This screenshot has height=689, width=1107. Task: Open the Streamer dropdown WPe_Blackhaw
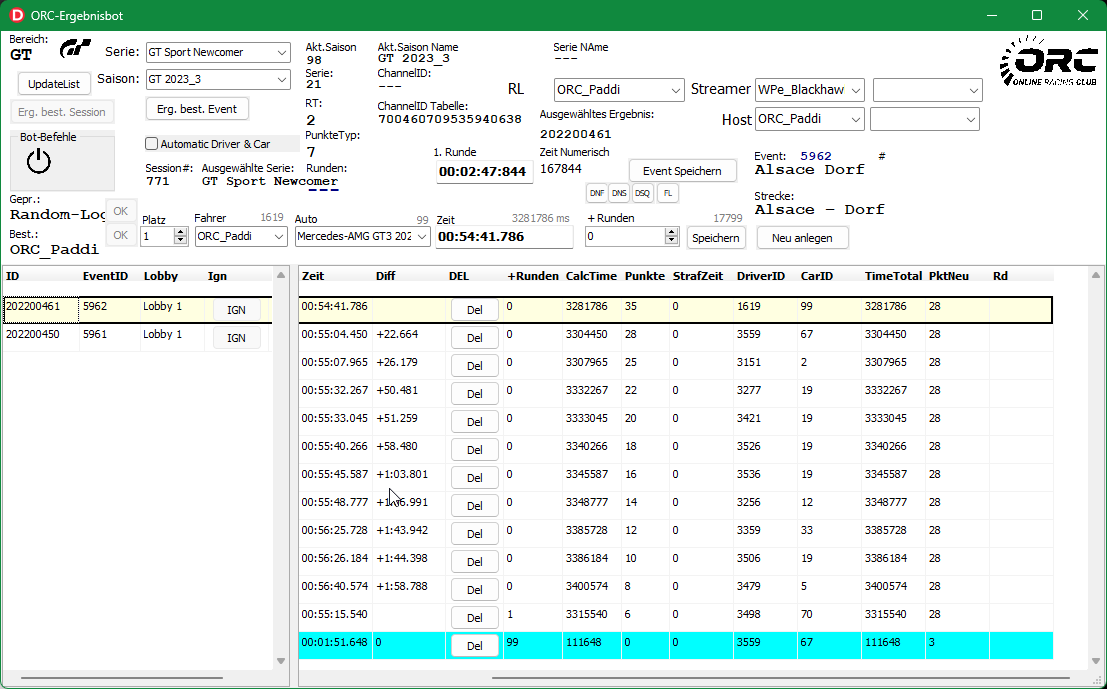pyautogui.click(x=809, y=90)
